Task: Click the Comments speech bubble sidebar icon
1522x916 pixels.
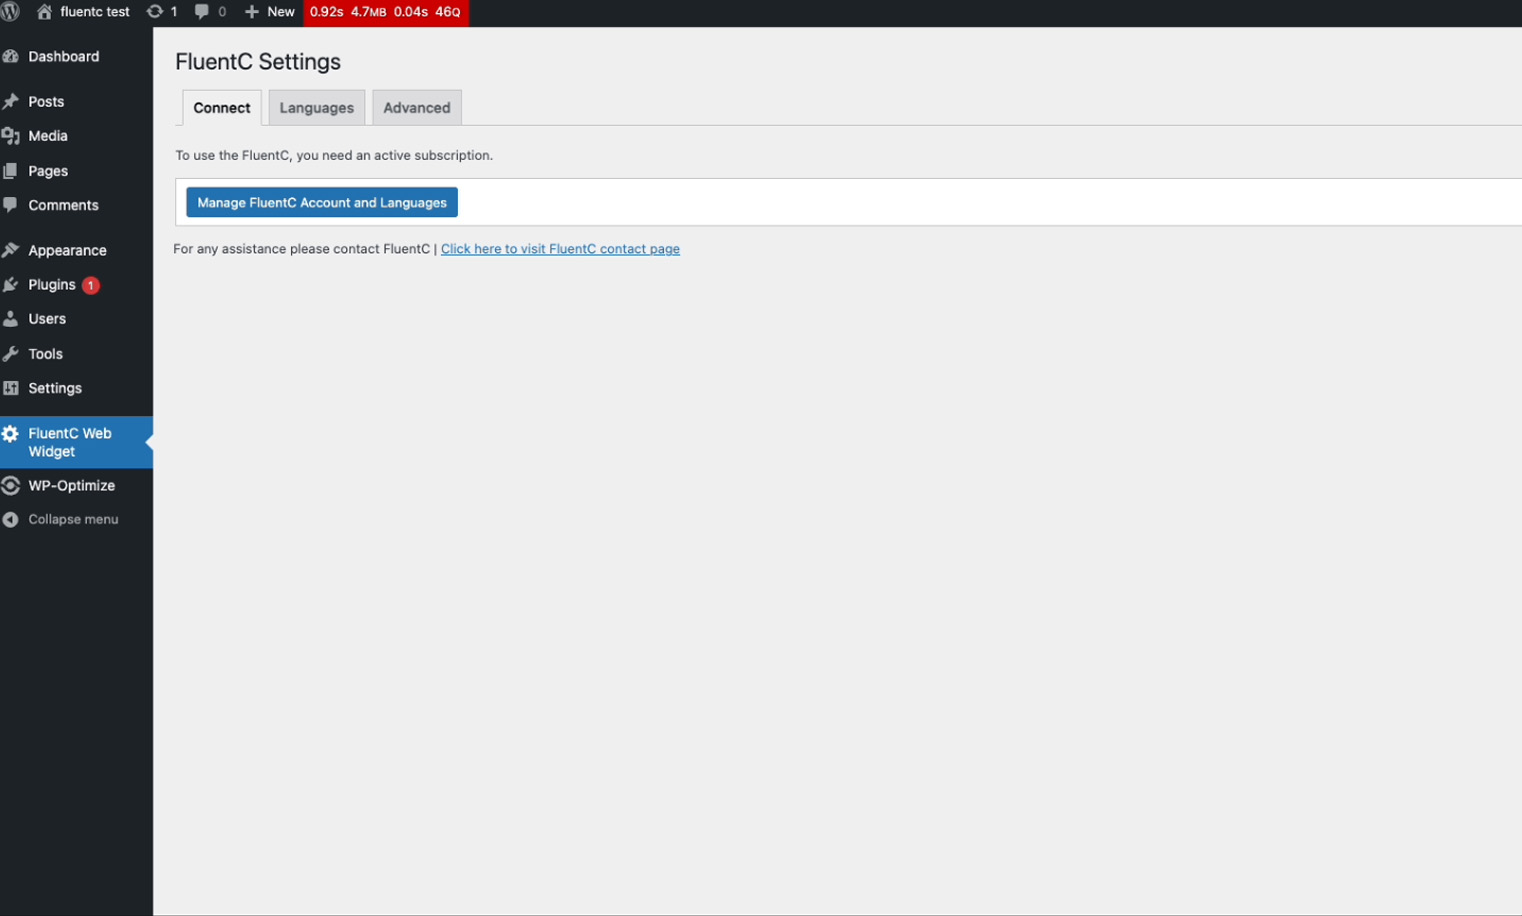Action: 11,205
